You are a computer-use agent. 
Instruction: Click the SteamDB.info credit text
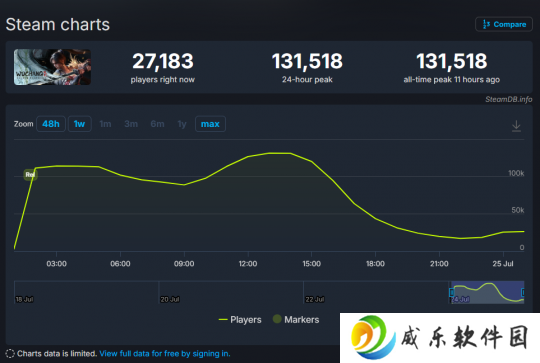509,100
